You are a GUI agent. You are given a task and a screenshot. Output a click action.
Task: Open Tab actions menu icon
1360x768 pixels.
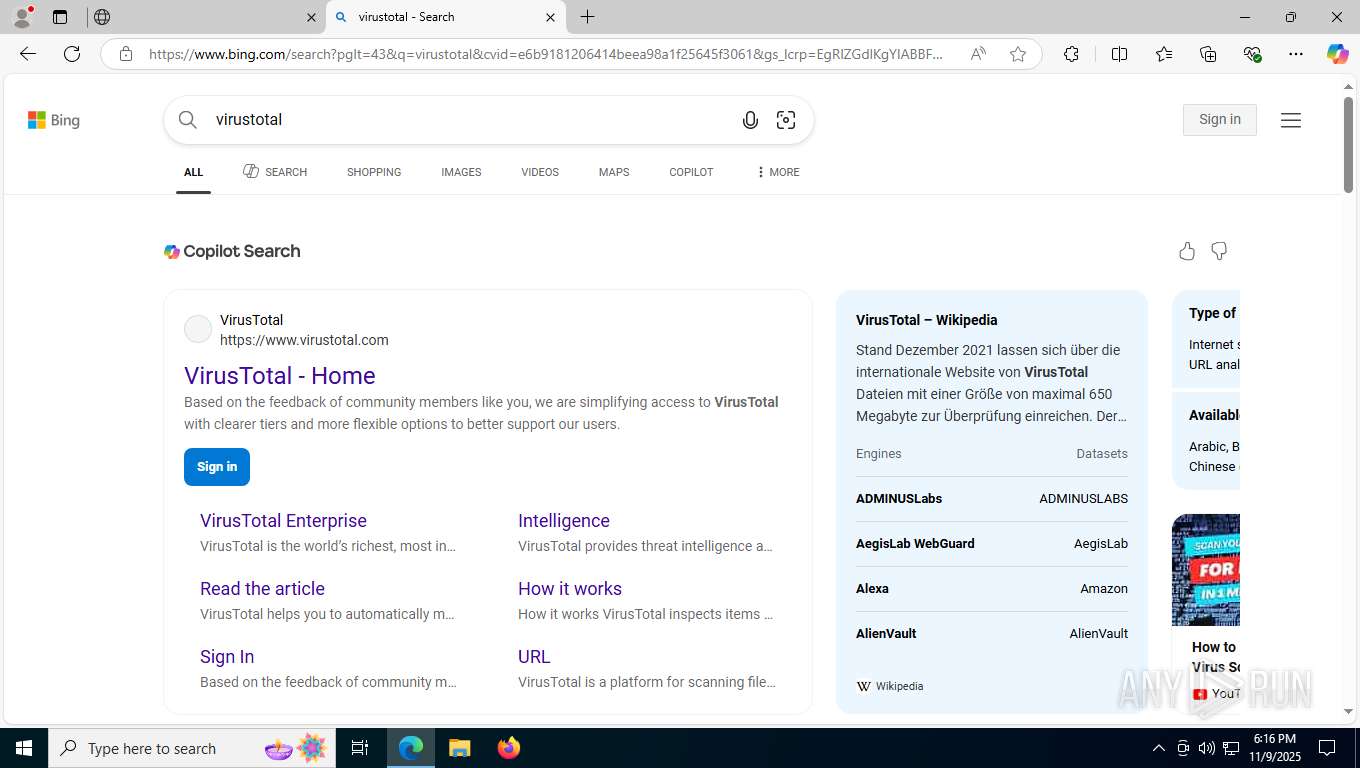pyautogui.click(x=60, y=17)
